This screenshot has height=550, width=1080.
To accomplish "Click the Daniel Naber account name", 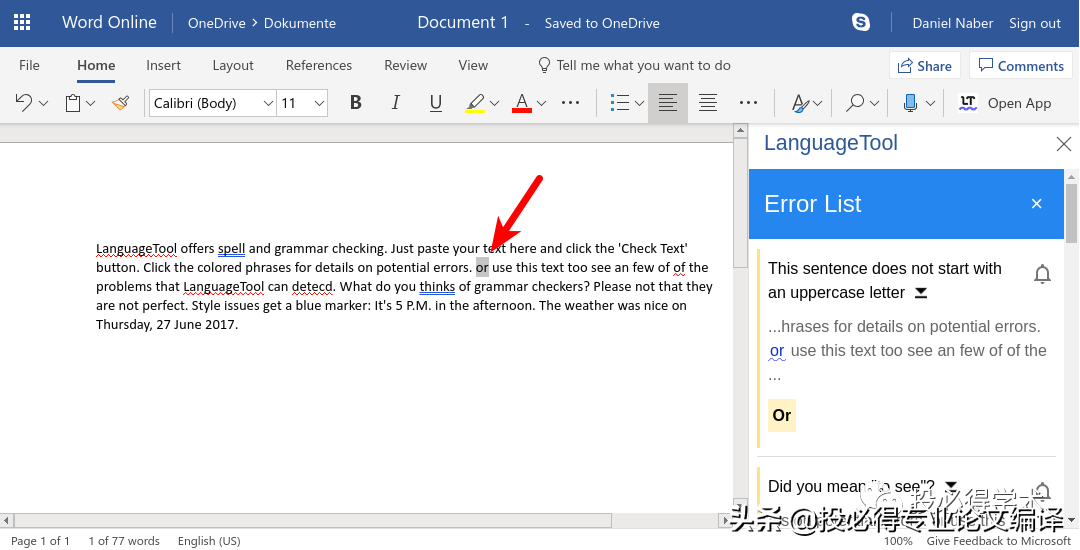I will [x=953, y=23].
